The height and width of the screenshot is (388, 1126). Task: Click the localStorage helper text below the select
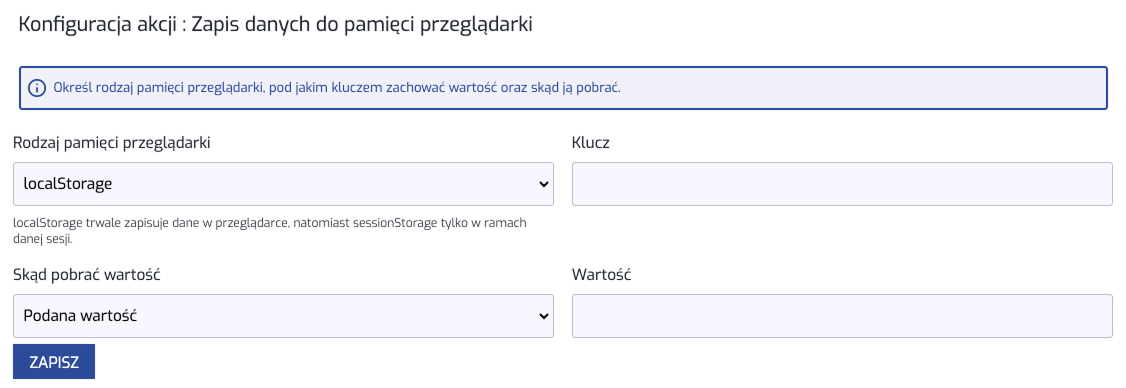point(270,231)
